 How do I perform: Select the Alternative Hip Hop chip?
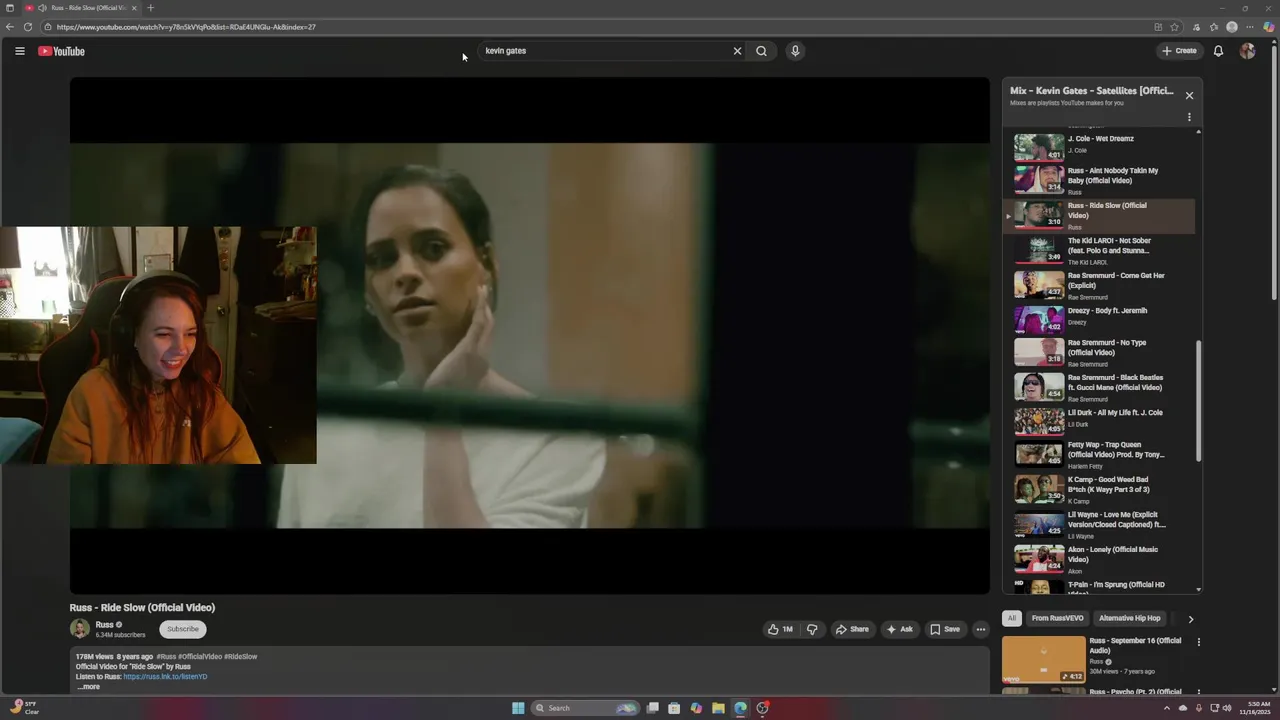pos(1130,618)
